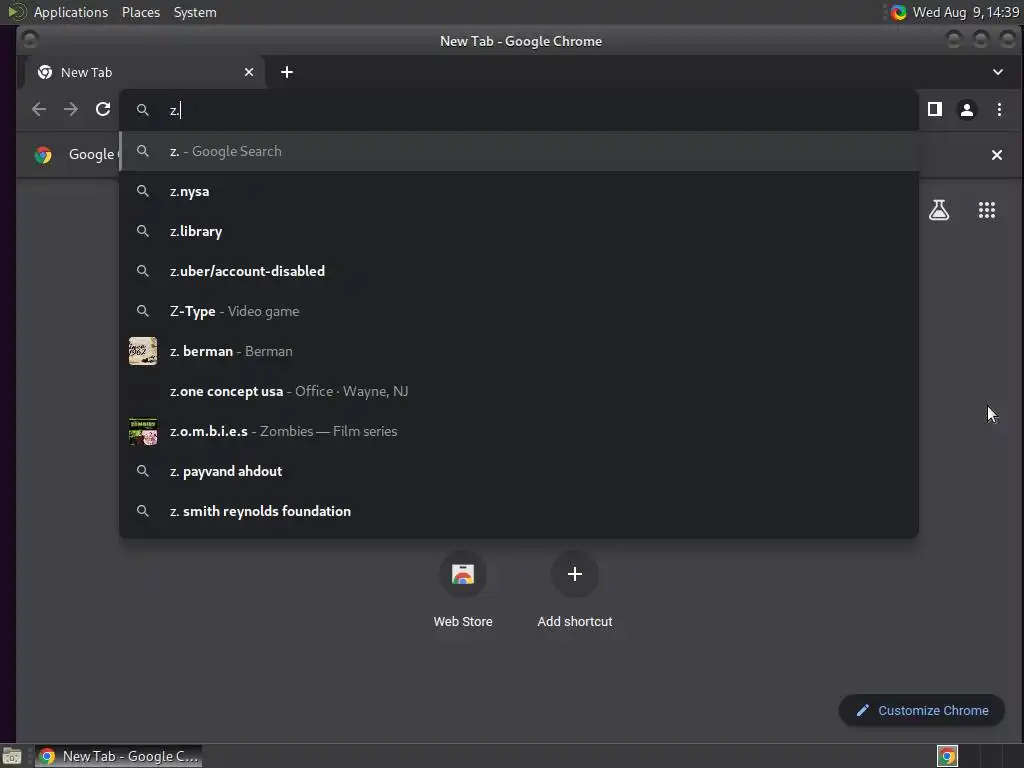This screenshot has width=1024, height=768.
Task: Click the z. berman thumbnail image
Action: coord(142,351)
